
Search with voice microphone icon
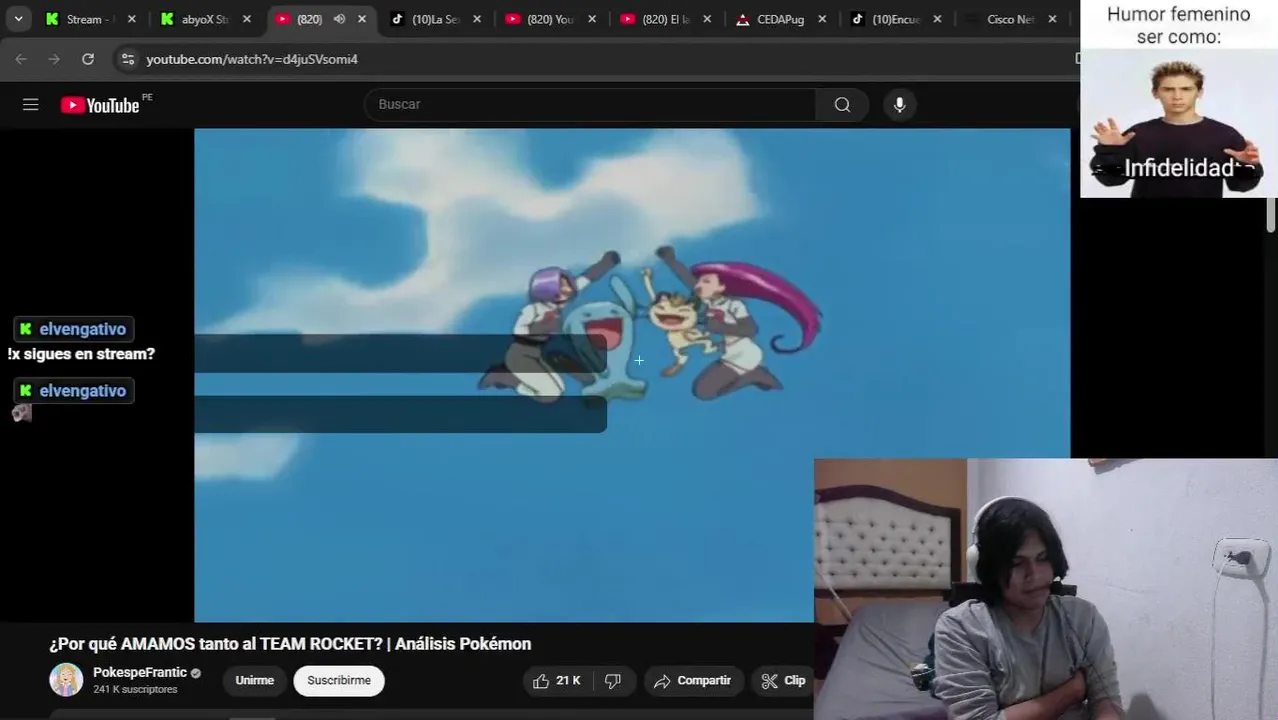click(899, 105)
